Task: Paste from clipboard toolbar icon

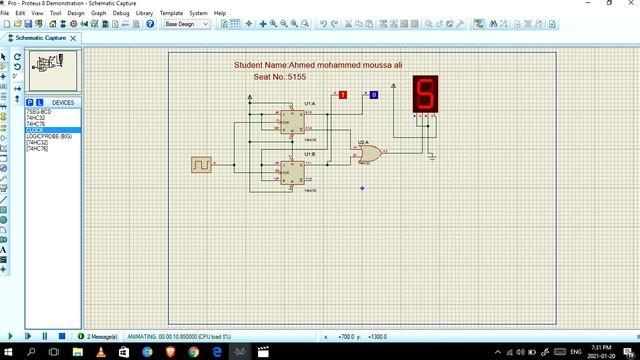Action: (369, 24)
